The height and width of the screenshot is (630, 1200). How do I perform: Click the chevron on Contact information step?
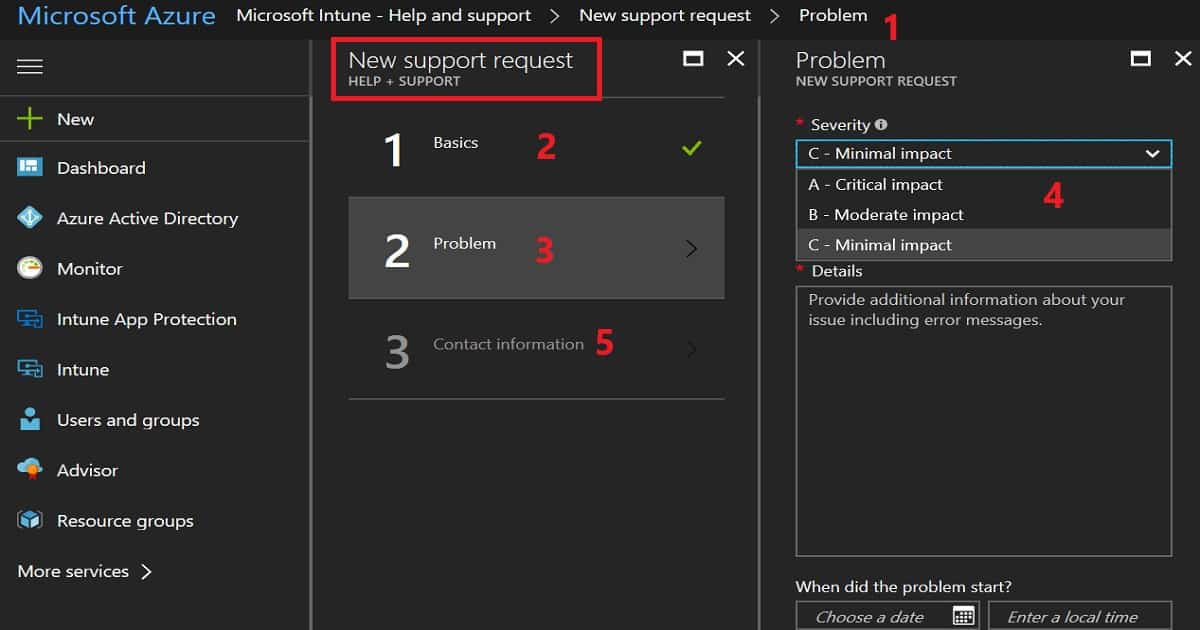(x=691, y=350)
